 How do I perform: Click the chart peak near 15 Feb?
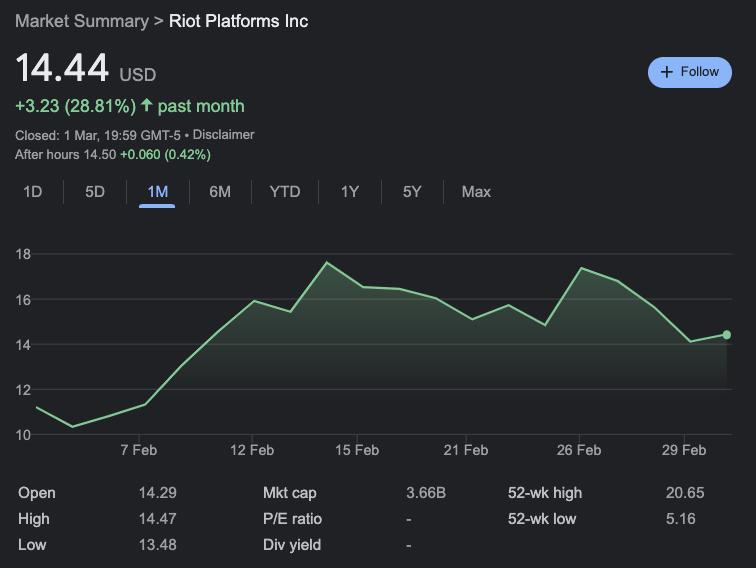point(327,262)
